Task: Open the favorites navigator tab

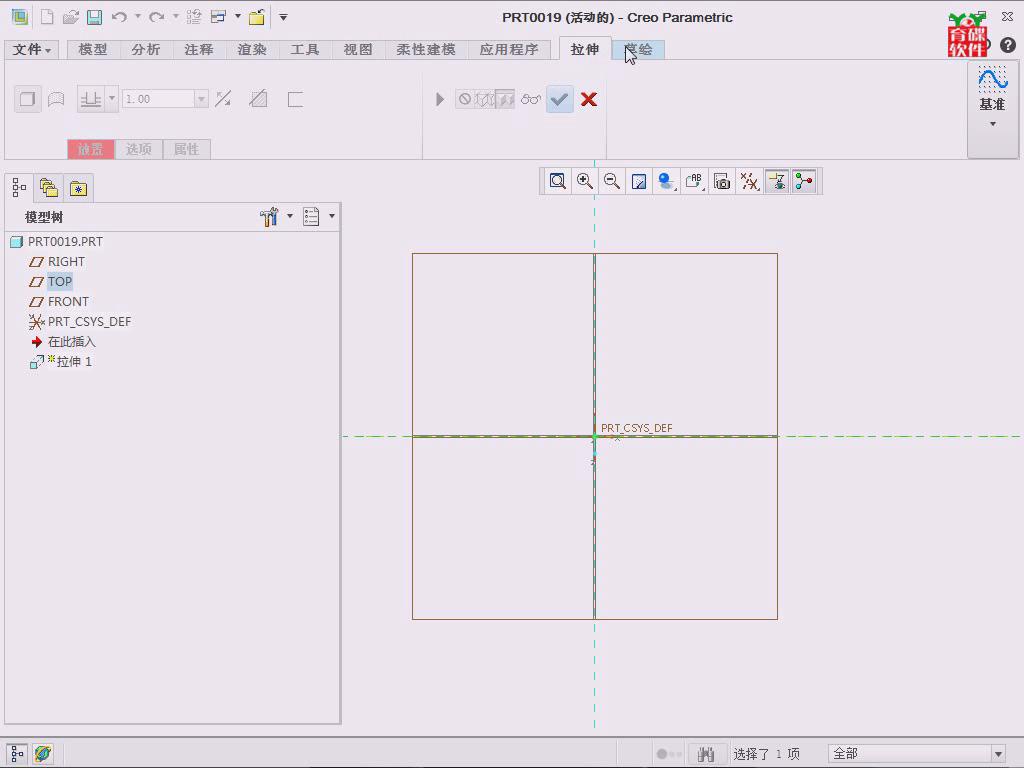Action: (78, 188)
